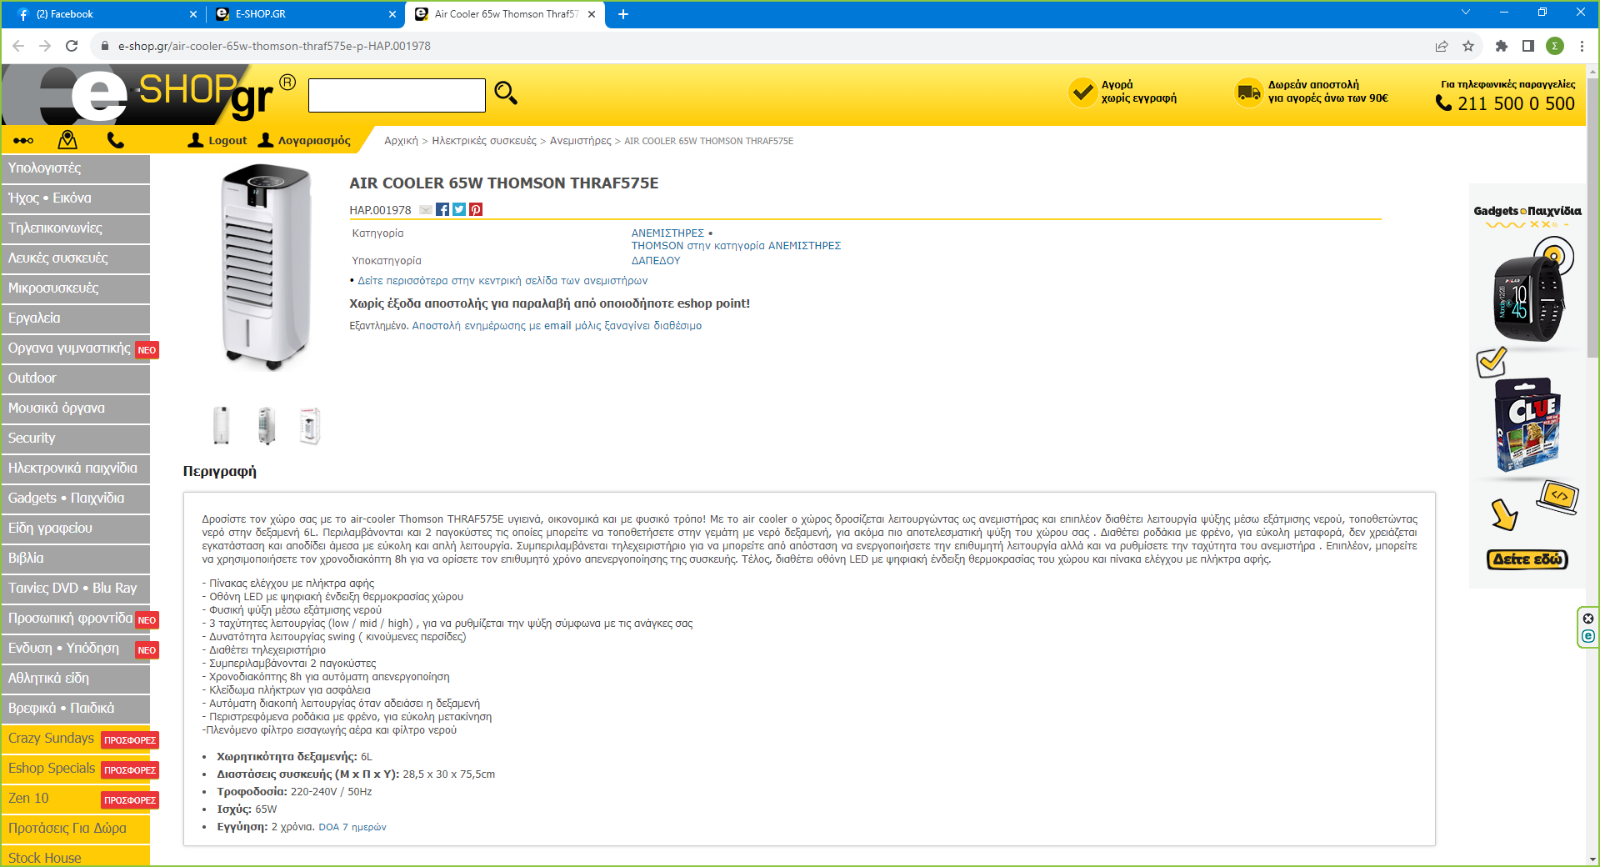Viewport: 1600px width, 867px height.
Task: Open the Υπολογιστές category
Action: click(76, 168)
